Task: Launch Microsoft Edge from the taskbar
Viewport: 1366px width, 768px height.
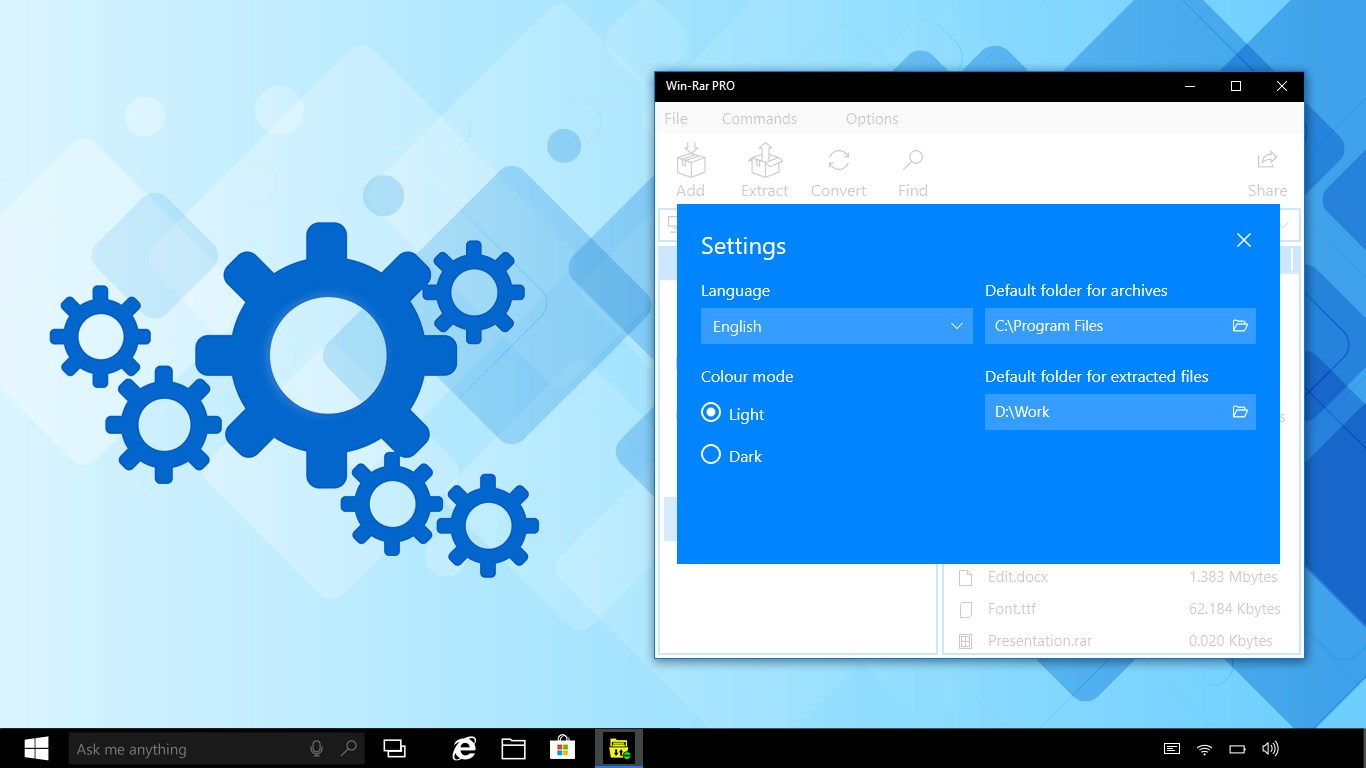Action: (464, 748)
